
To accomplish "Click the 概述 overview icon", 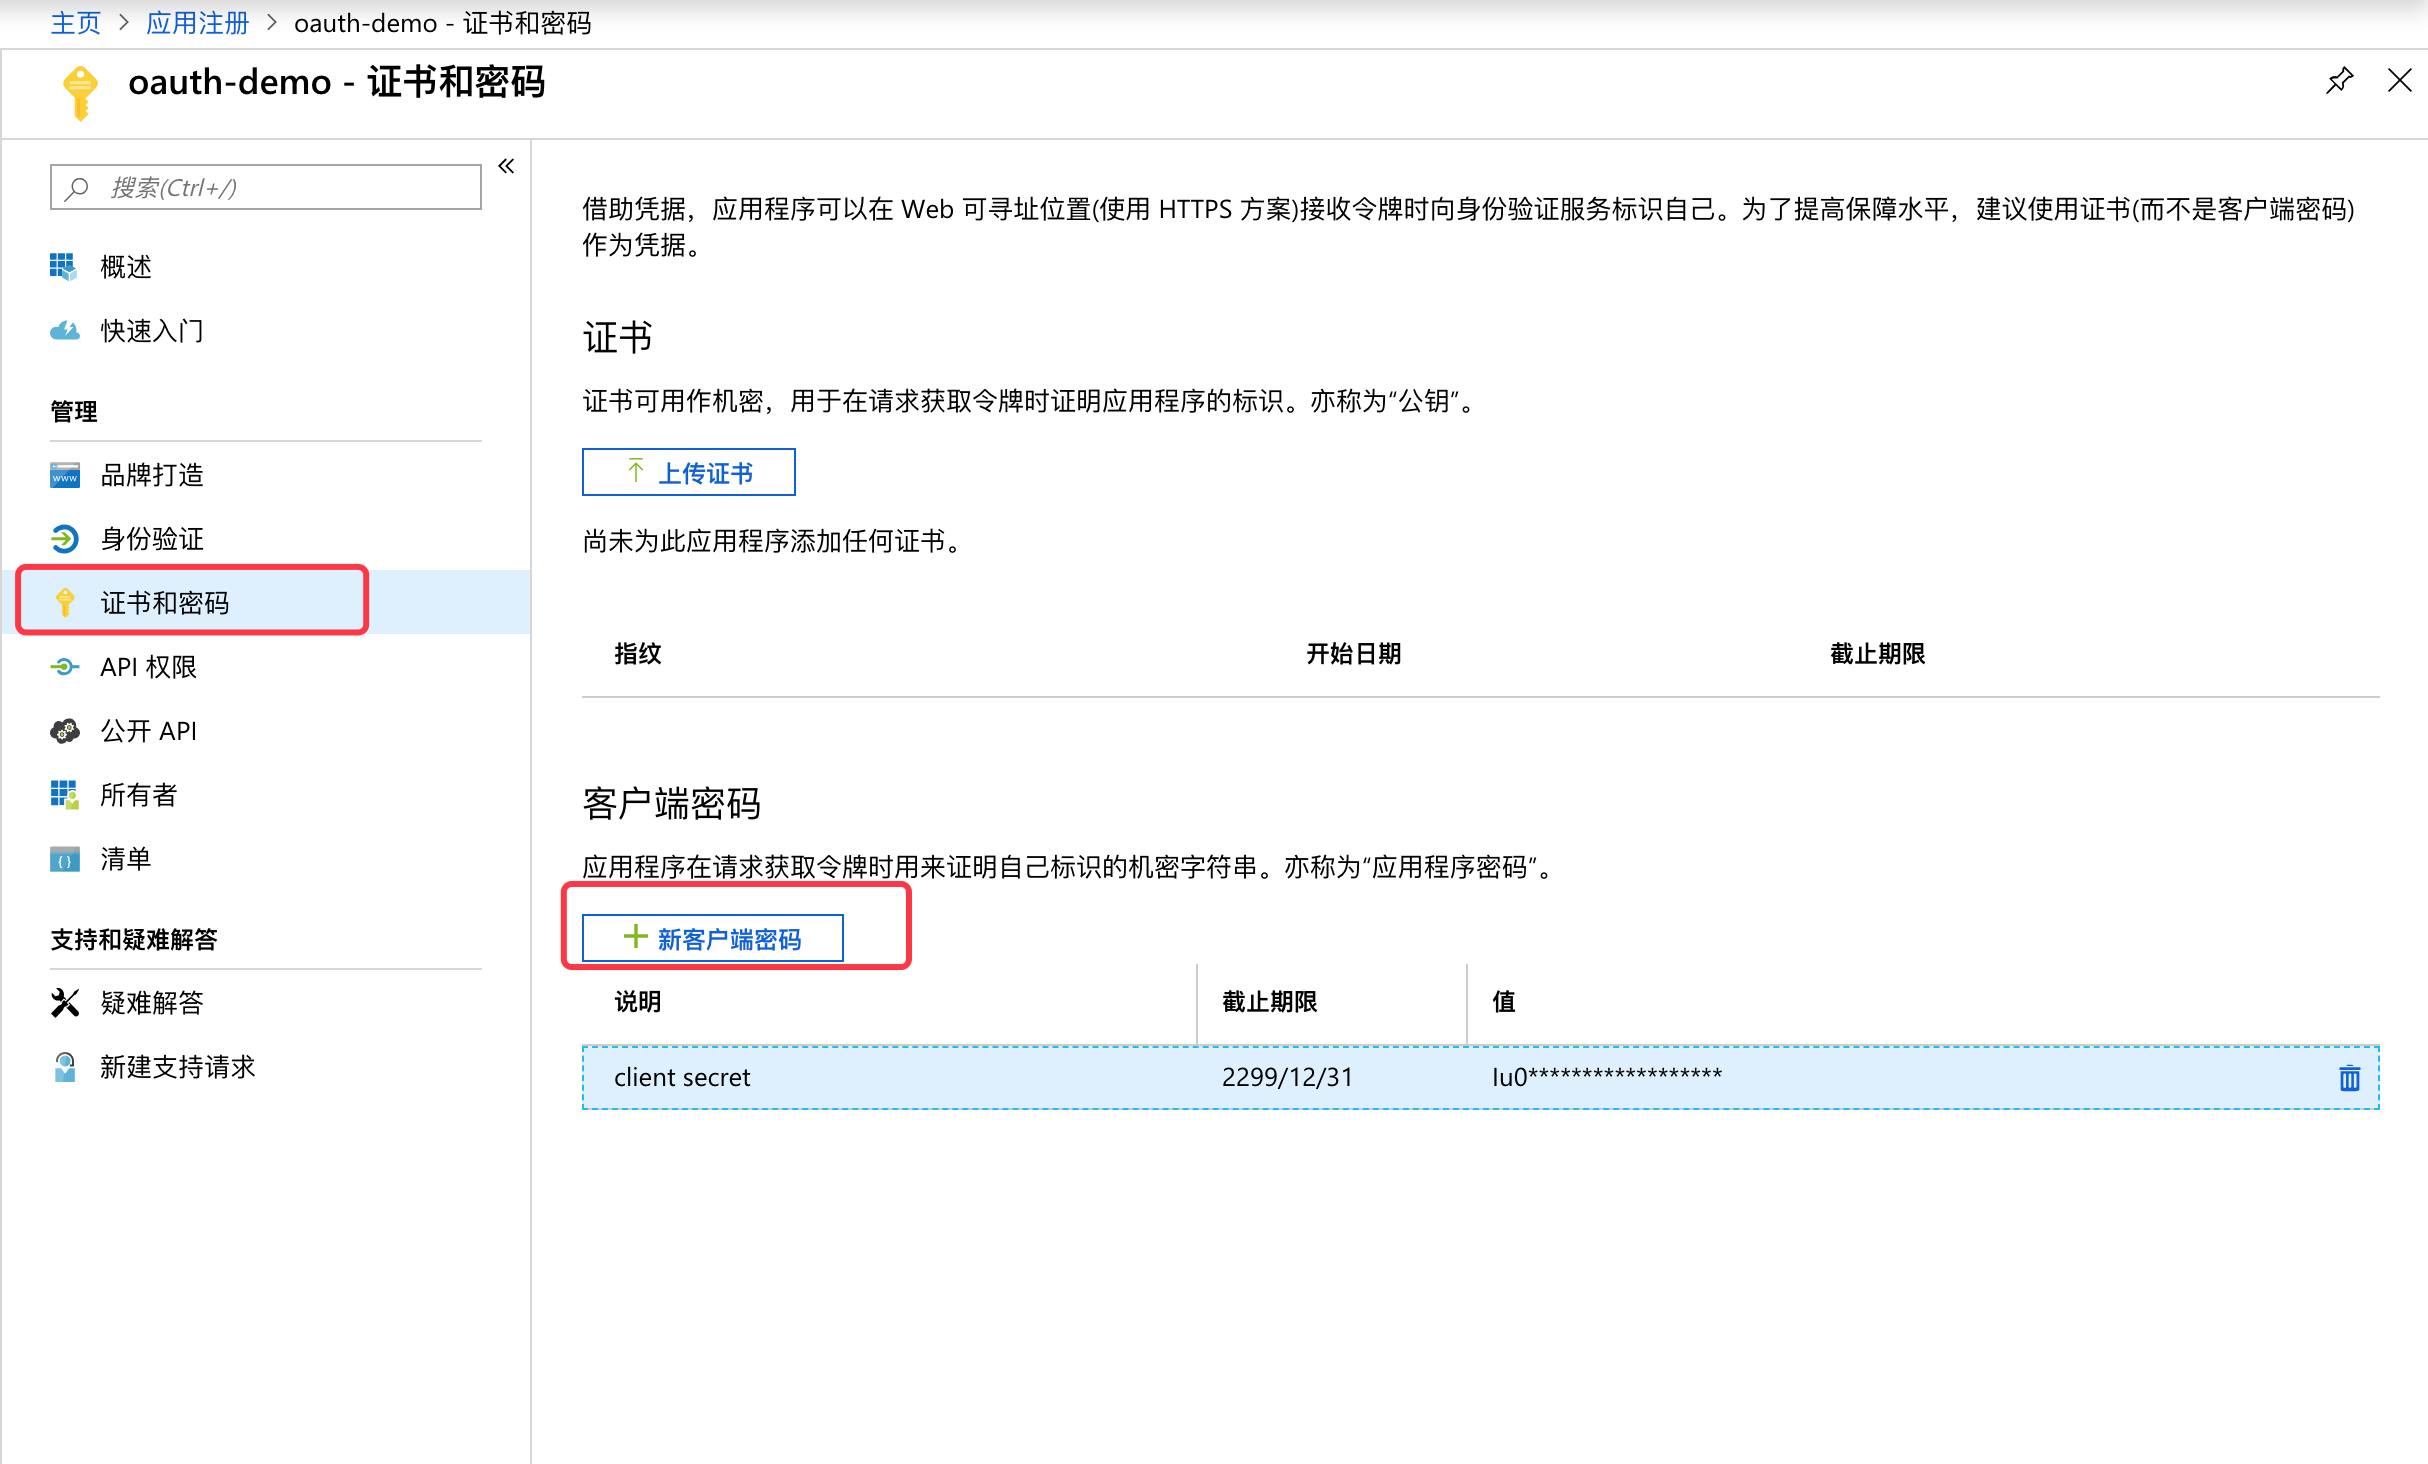I will [64, 267].
